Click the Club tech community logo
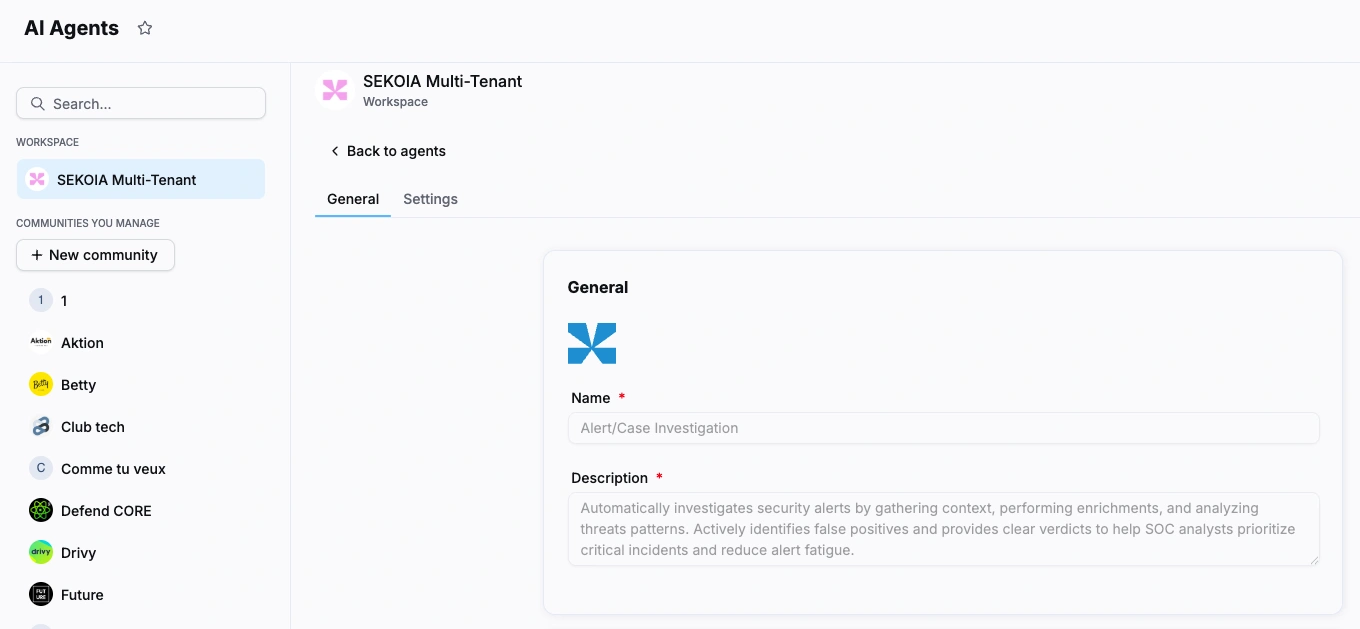The width and height of the screenshot is (1360, 629). pyautogui.click(x=41, y=427)
